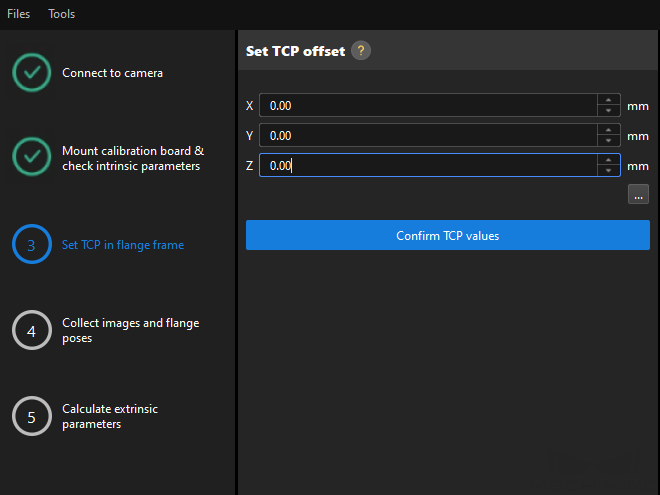Image resolution: width=660 pixels, height=495 pixels.
Task: Click the step 4 circle icon
Action: tap(32, 331)
